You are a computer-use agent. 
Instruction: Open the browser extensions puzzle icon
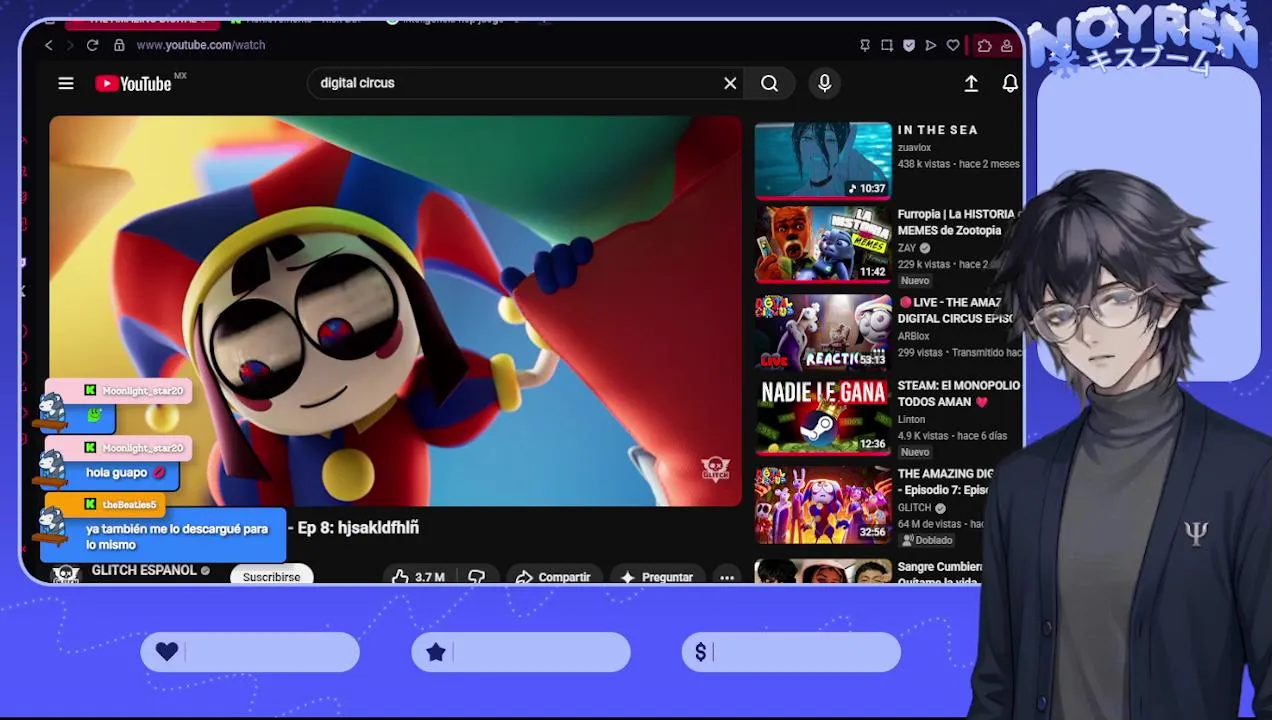click(985, 45)
